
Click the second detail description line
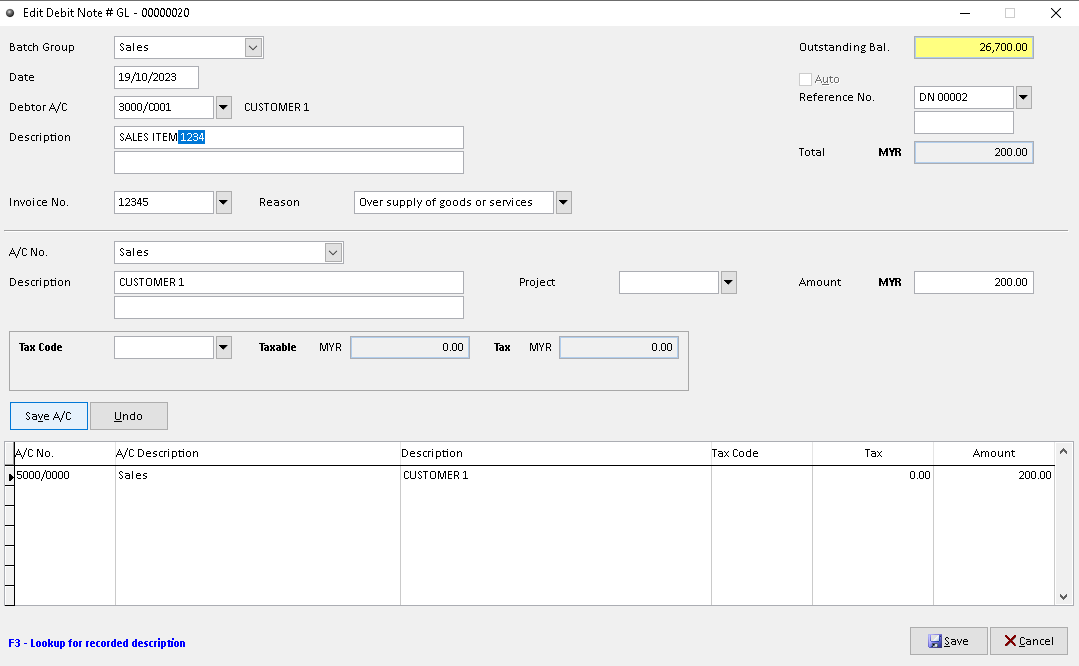pos(288,308)
